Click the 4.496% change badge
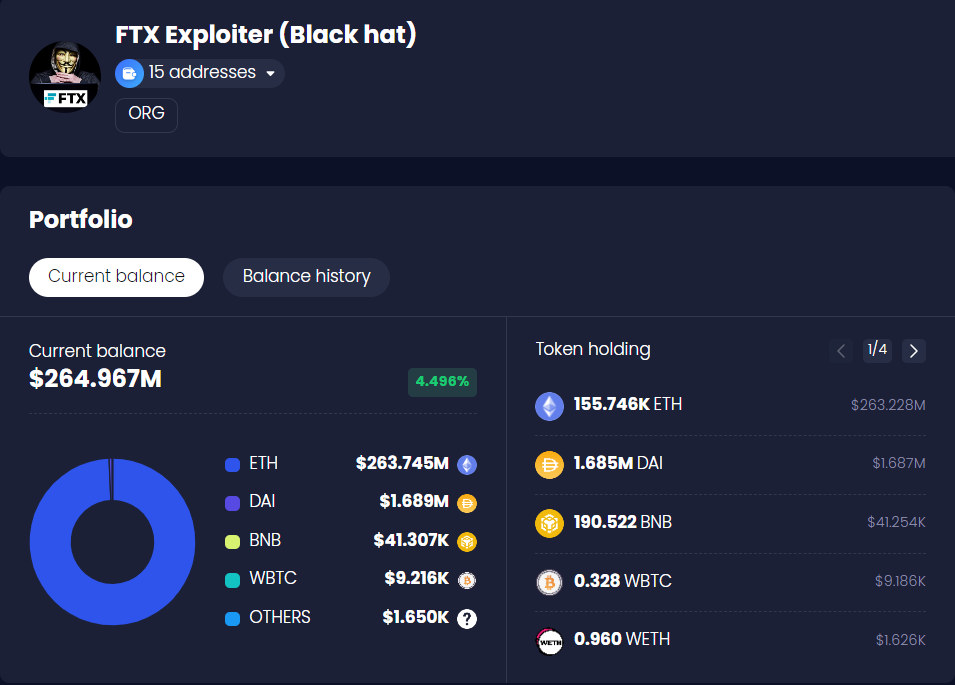 click(442, 382)
